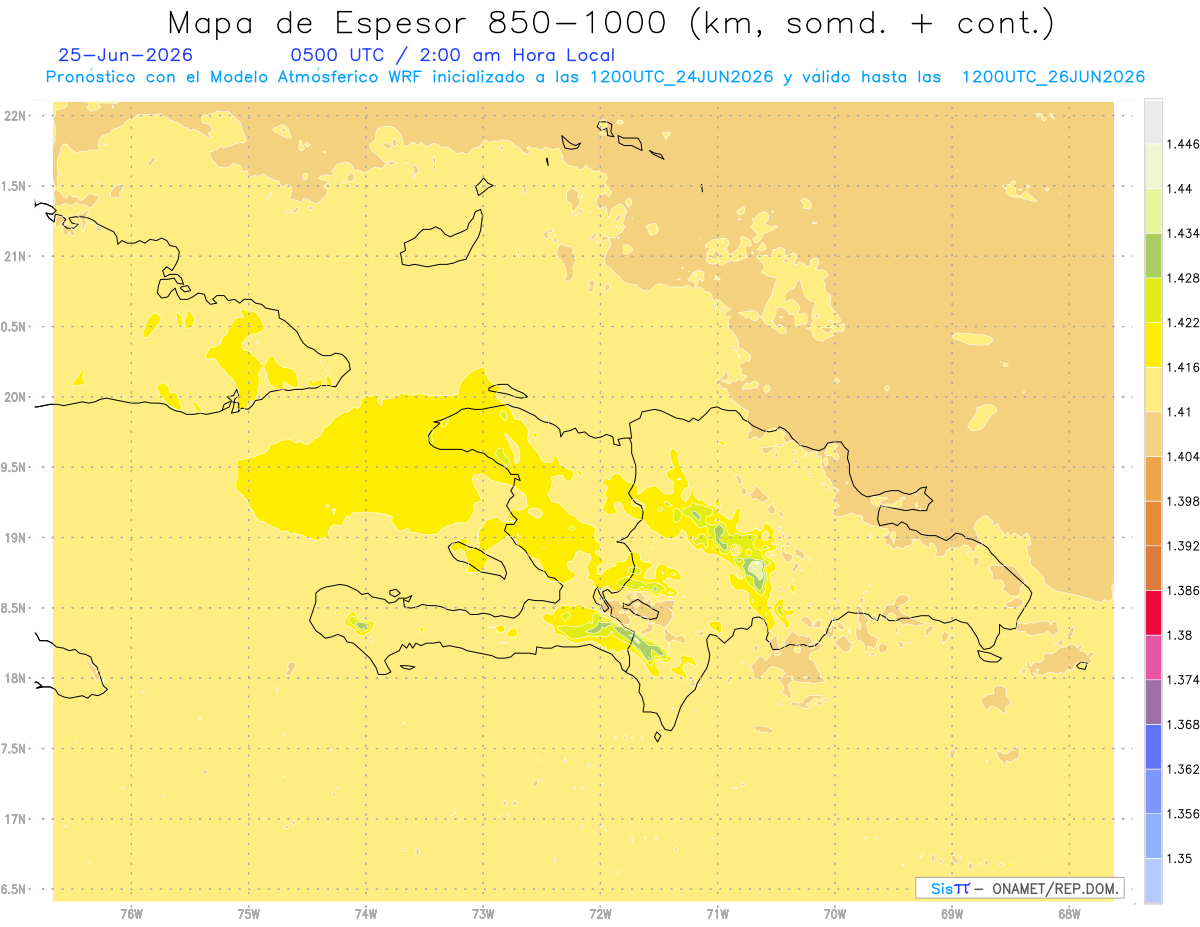Click the 1.434 colorbar value
Image resolution: width=1200 pixels, height=927 pixels.
click(1183, 234)
